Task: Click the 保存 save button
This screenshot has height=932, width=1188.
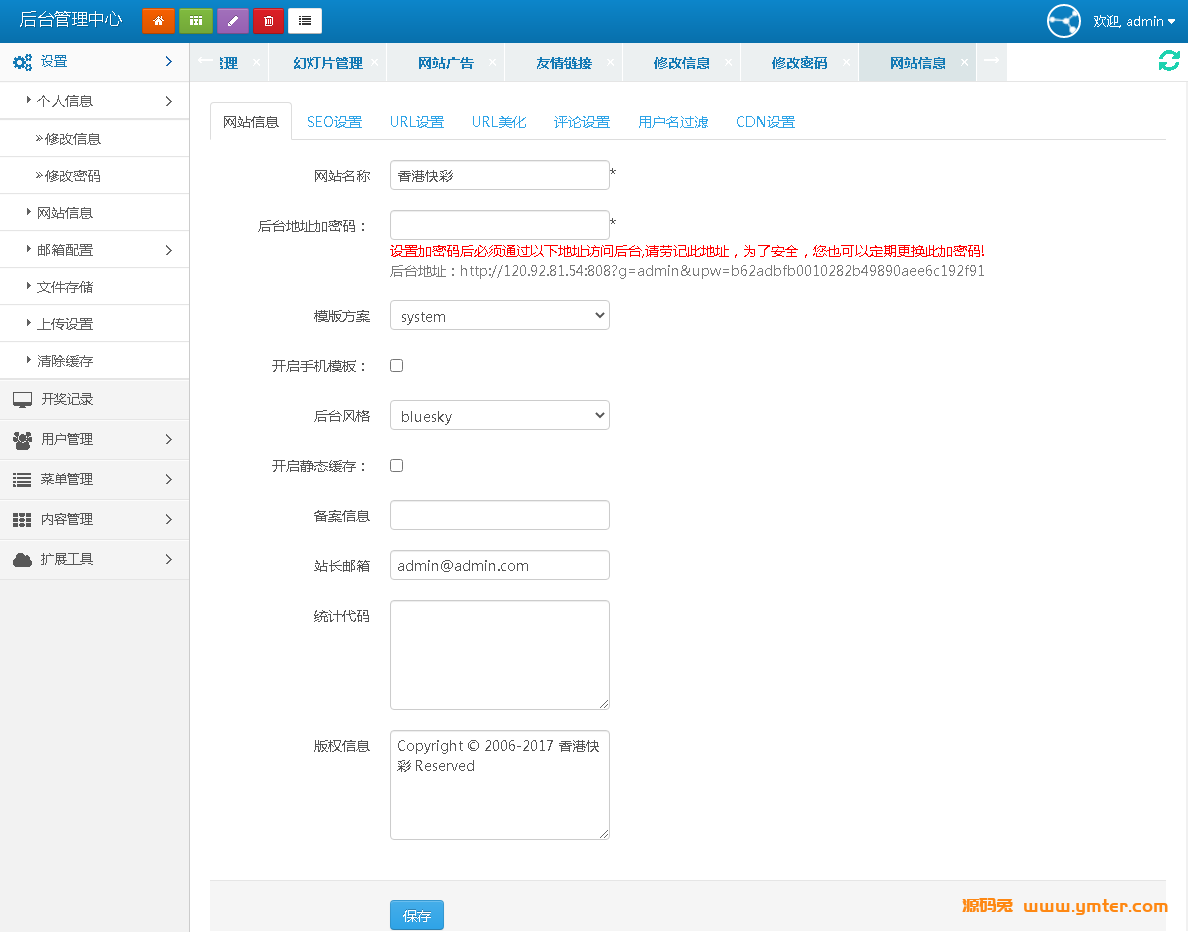Action: (417, 915)
